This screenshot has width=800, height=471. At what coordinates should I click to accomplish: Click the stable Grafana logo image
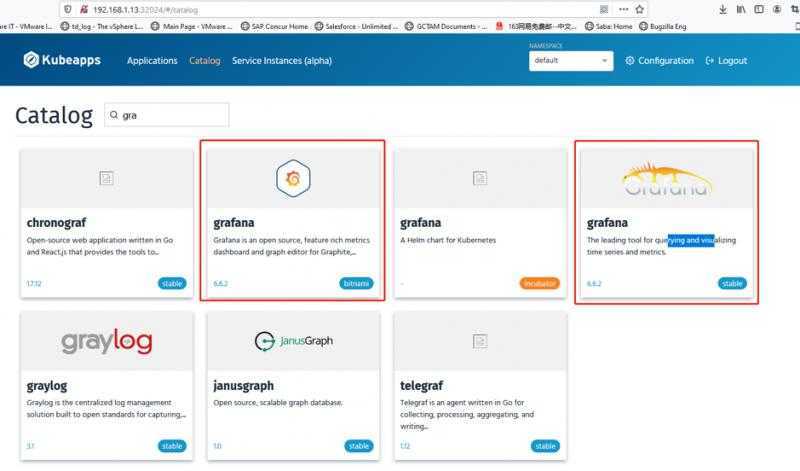pyautogui.click(x=666, y=180)
